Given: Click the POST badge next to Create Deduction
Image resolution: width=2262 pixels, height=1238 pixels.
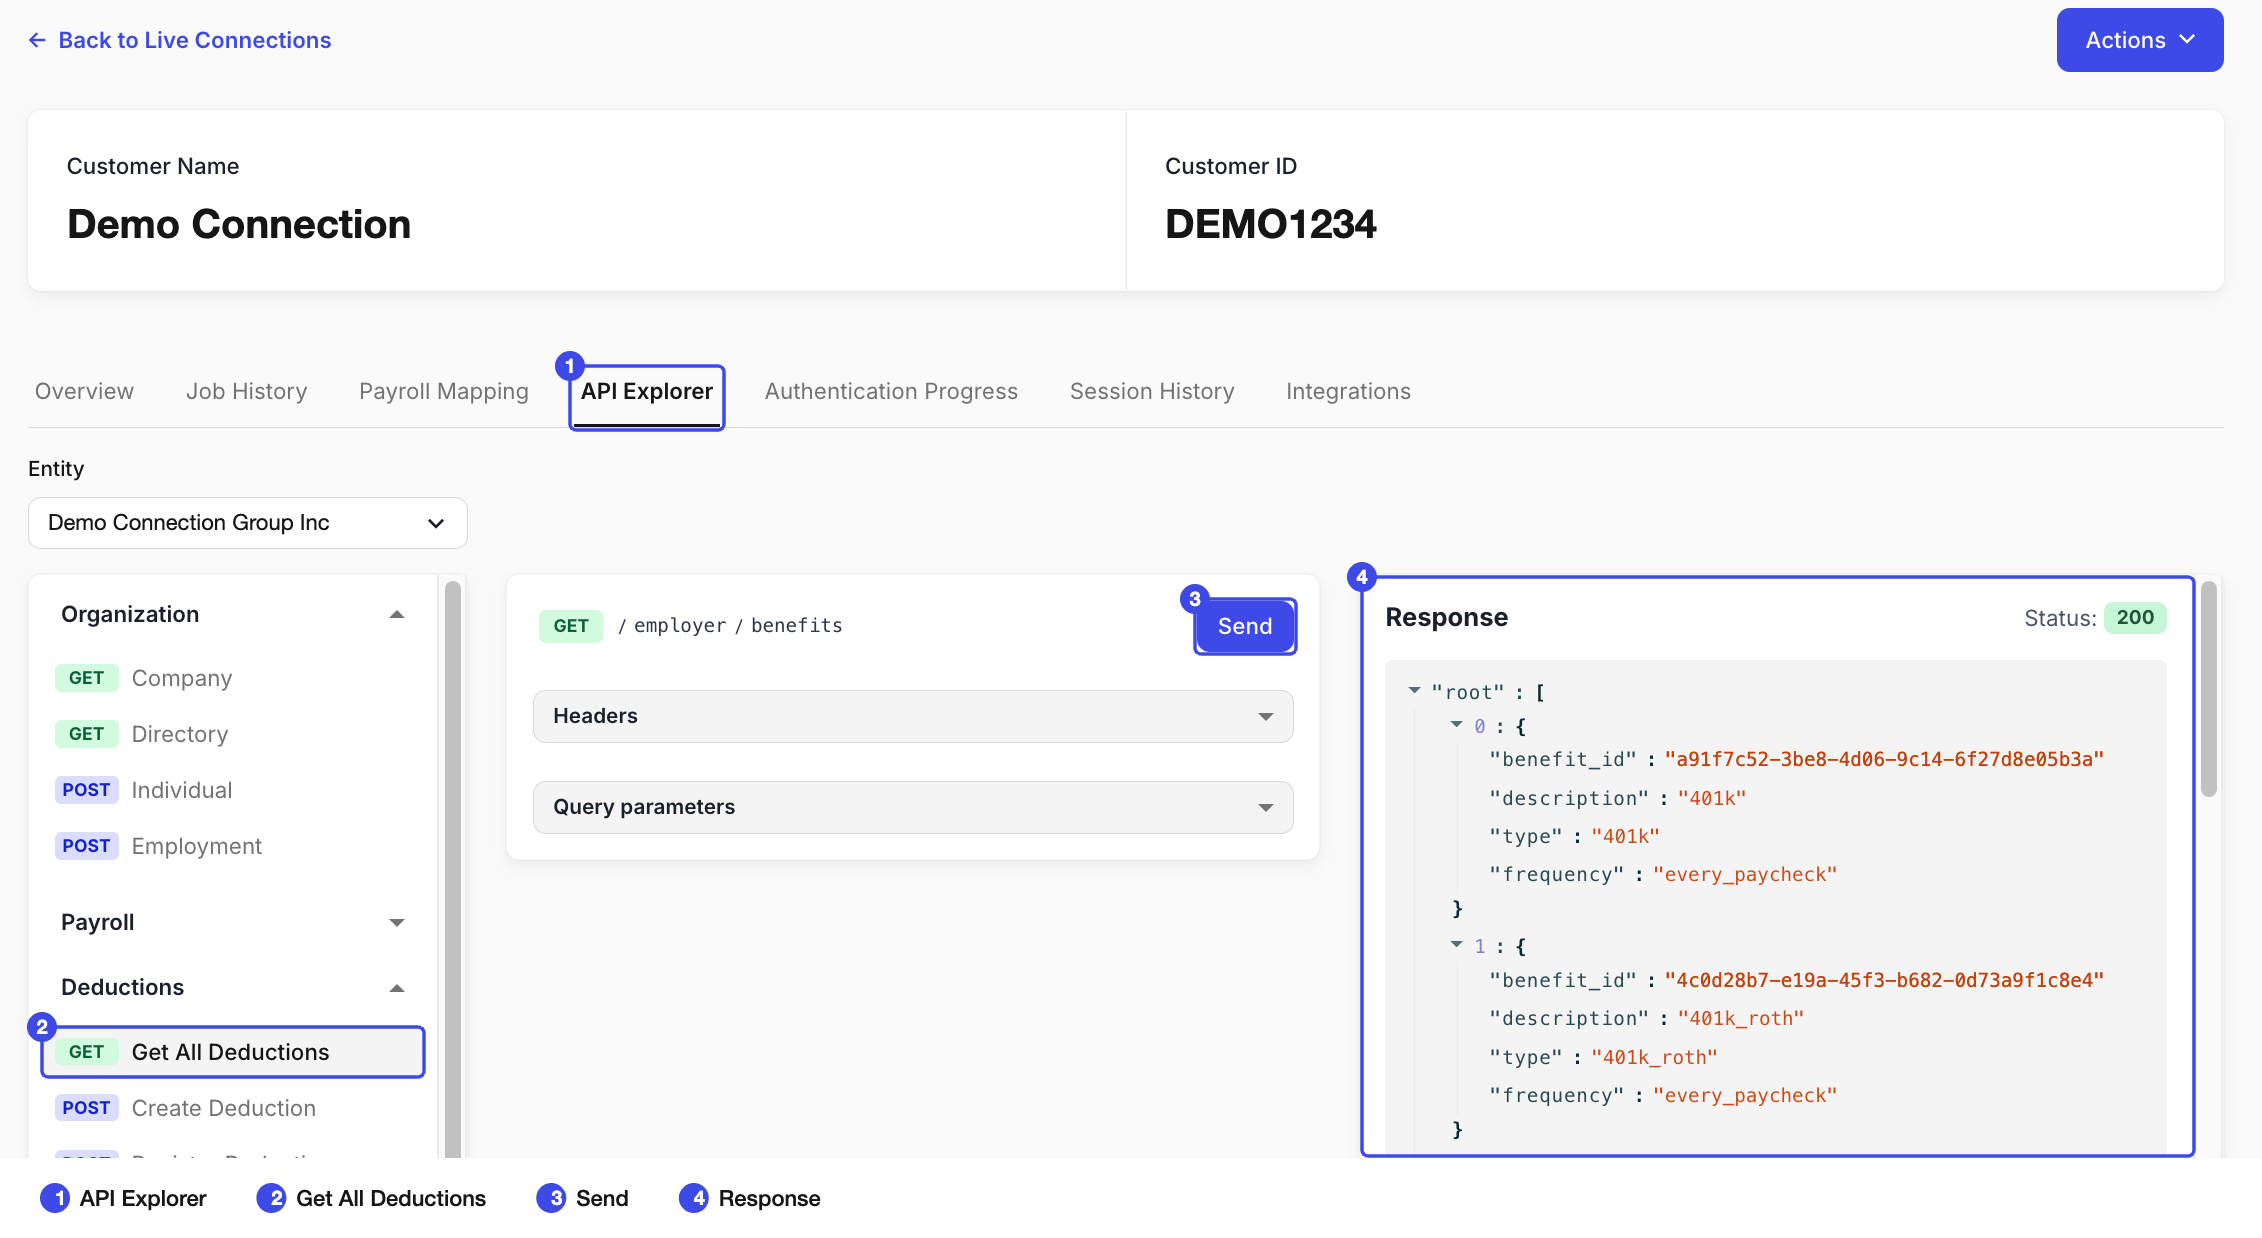Looking at the screenshot, I should point(87,1108).
